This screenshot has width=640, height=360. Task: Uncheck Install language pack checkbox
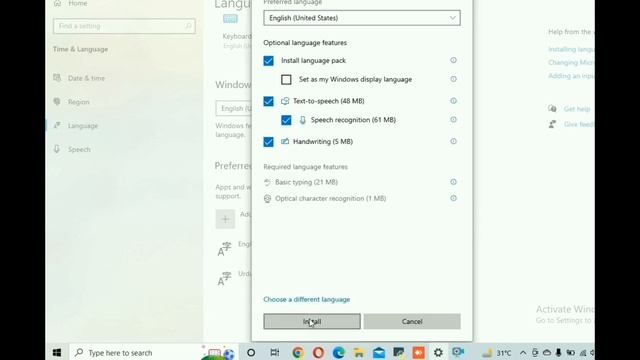(269, 61)
